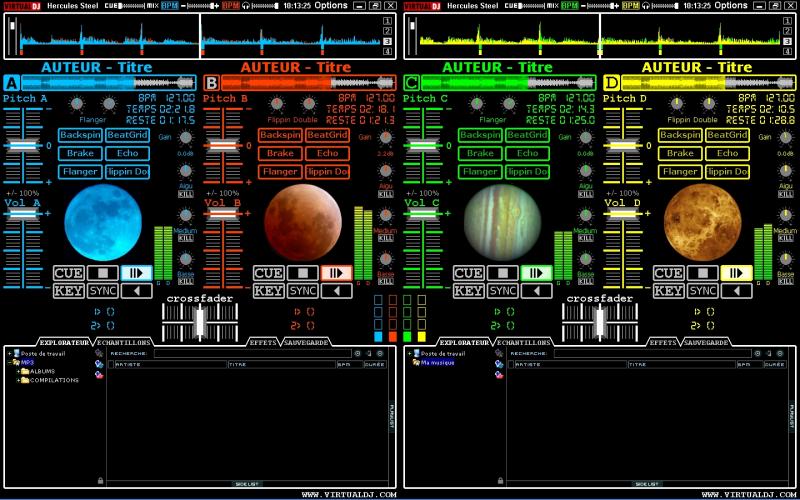This screenshot has height=500, width=800.
Task: Toggle the Medium KILL switch on deck A
Action: [186, 238]
